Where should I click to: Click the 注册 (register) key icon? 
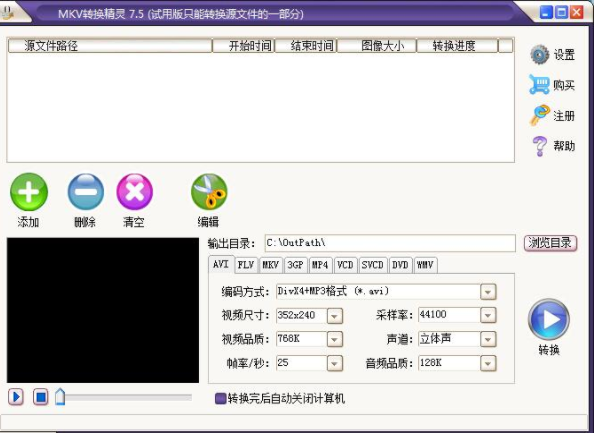pyautogui.click(x=540, y=115)
